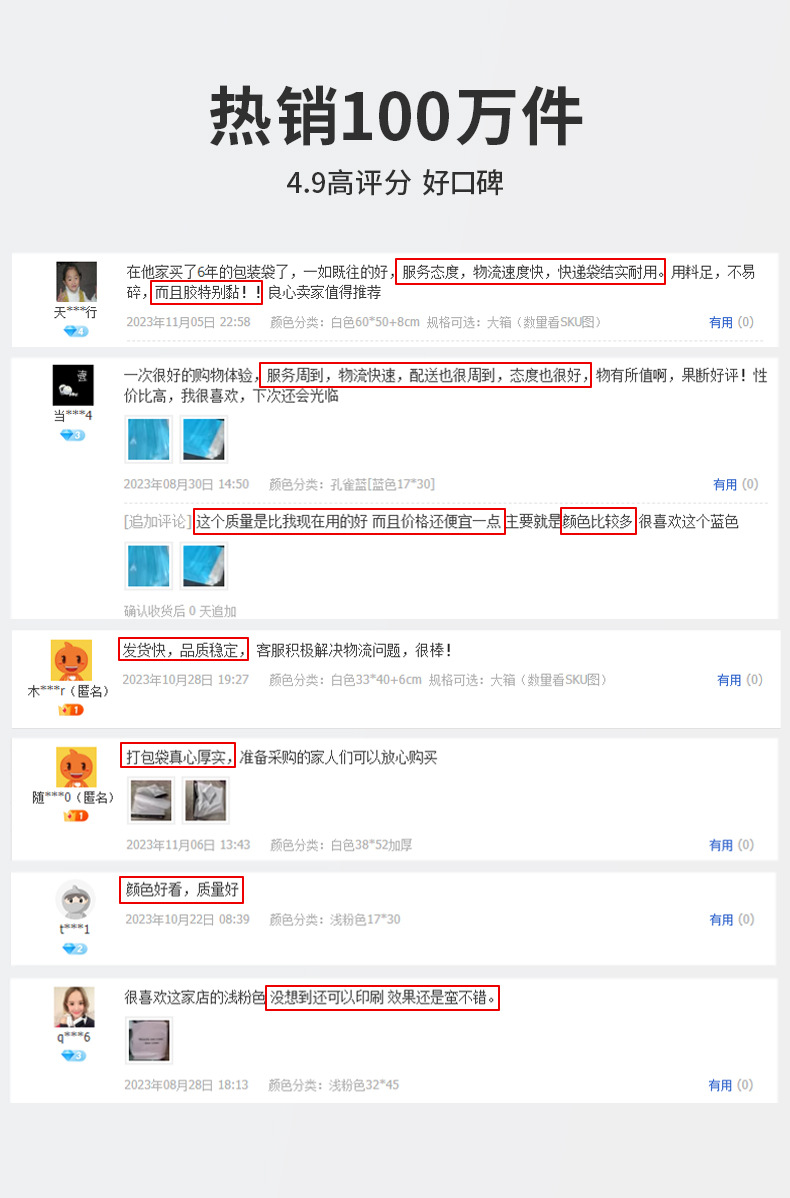This screenshot has width=790, height=1198.
Task: Open first blue bag photo in 当***4 review
Action: (149, 439)
